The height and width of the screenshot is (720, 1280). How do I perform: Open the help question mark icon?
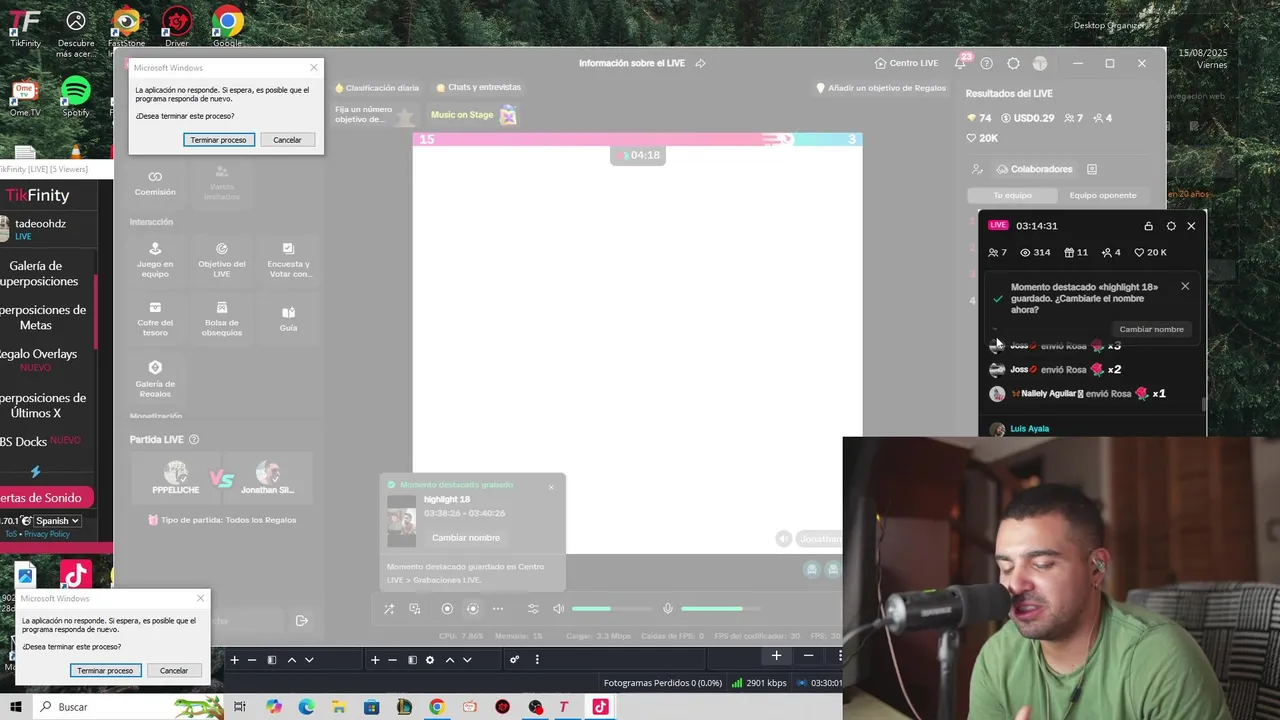[x=987, y=63]
